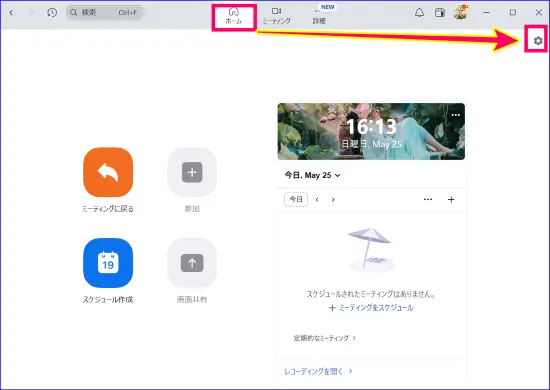The image size is (550, 390).
Task: Open the history clock icon
Action: pos(52,13)
